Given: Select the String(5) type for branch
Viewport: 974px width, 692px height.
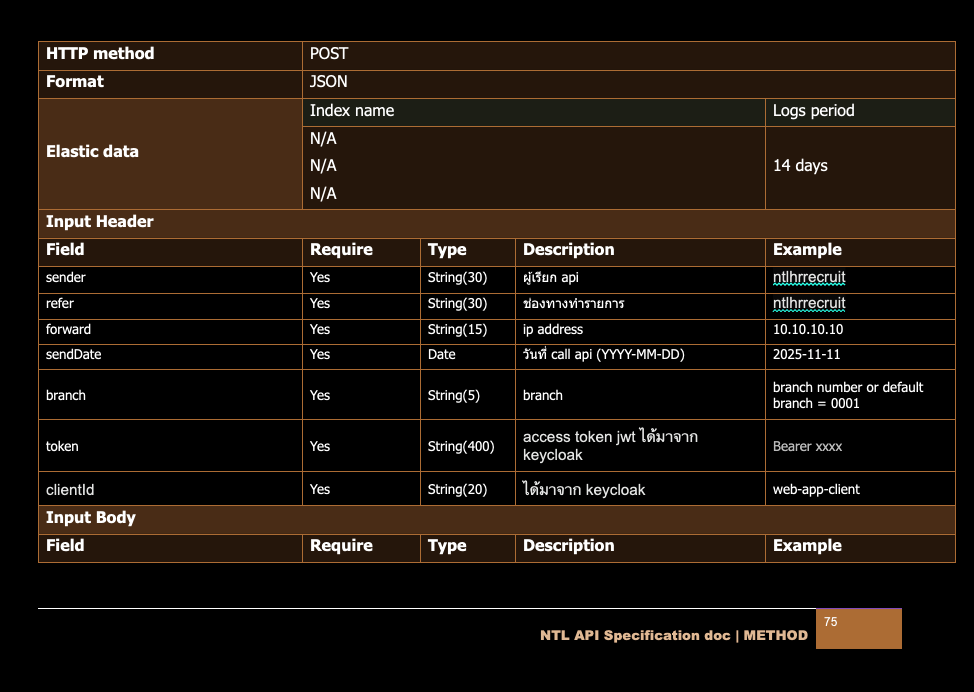Looking at the screenshot, I should click(x=453, y=396).
